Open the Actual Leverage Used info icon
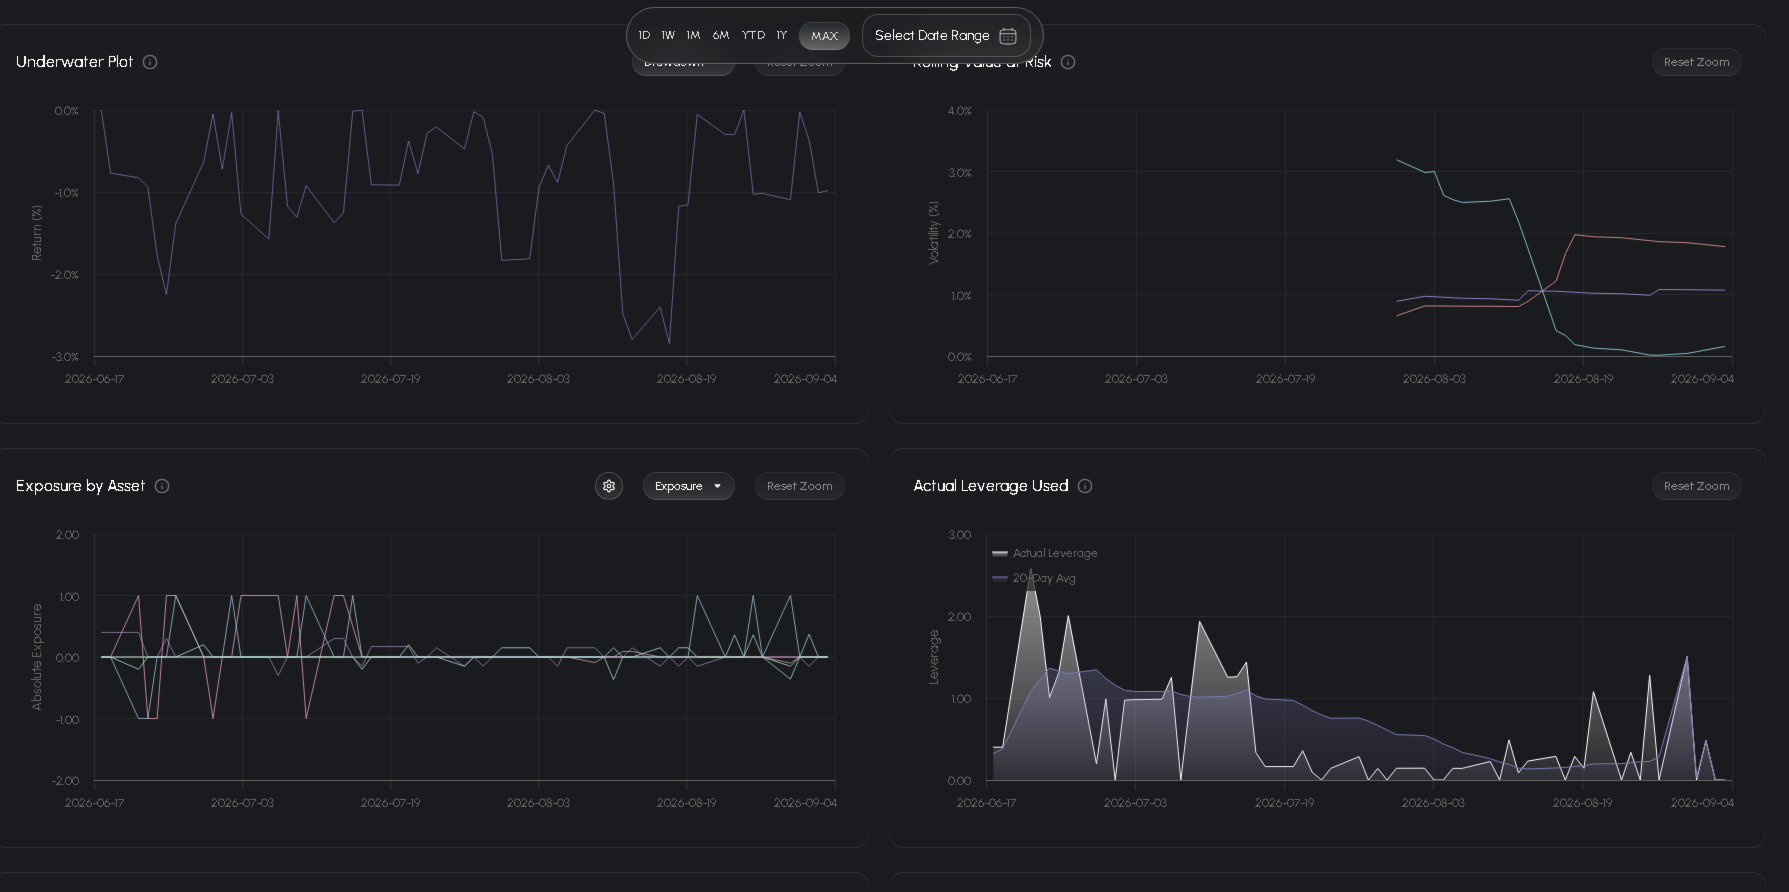The image size is (1789, 892). 1085,486
